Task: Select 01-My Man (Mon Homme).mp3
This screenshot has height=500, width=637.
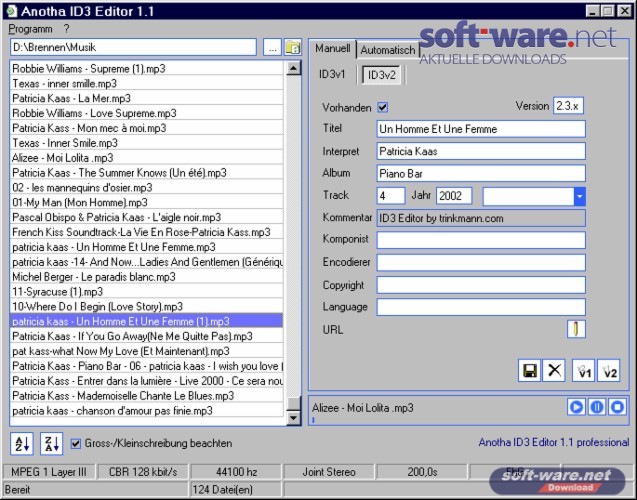Action: click(x=147, y=203)
